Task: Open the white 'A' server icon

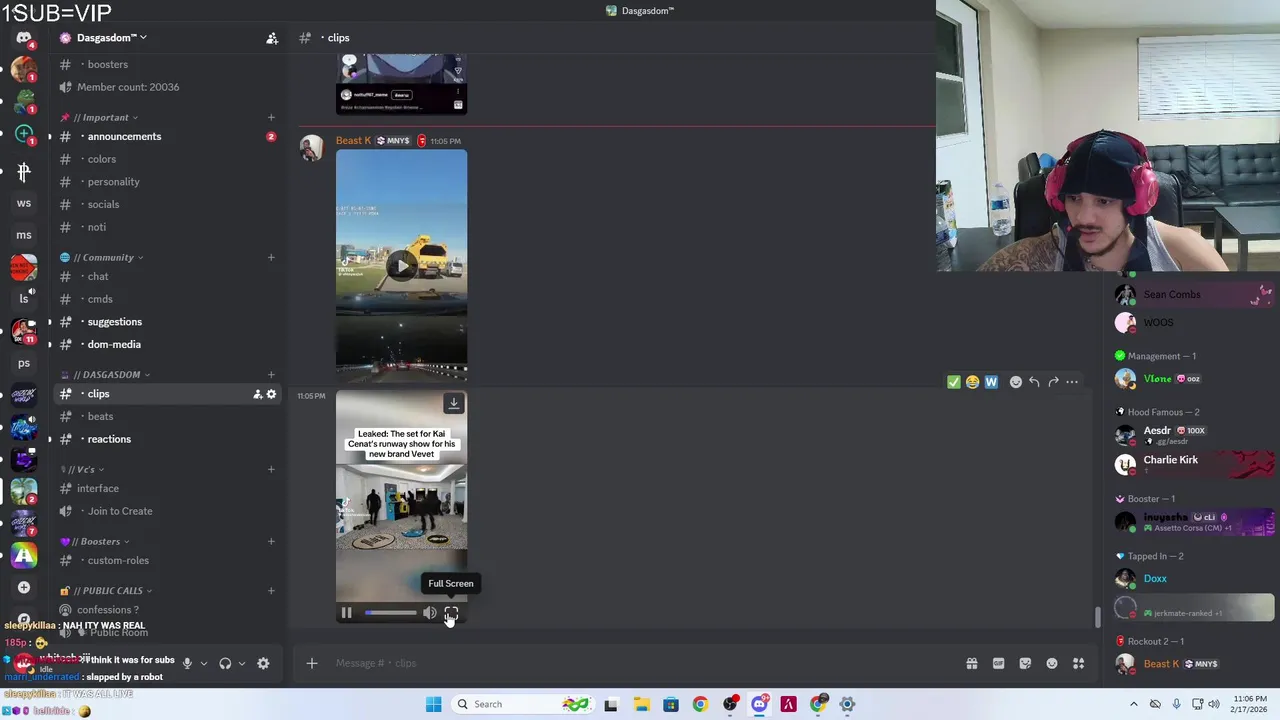Action: pyautogui.click(x=23, y=556)
